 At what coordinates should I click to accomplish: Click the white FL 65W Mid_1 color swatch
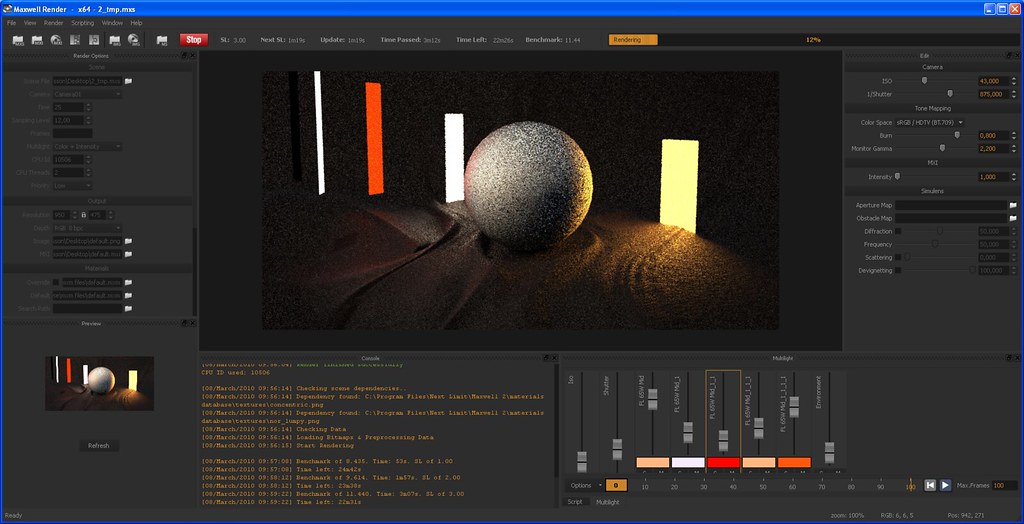(688, 462)
